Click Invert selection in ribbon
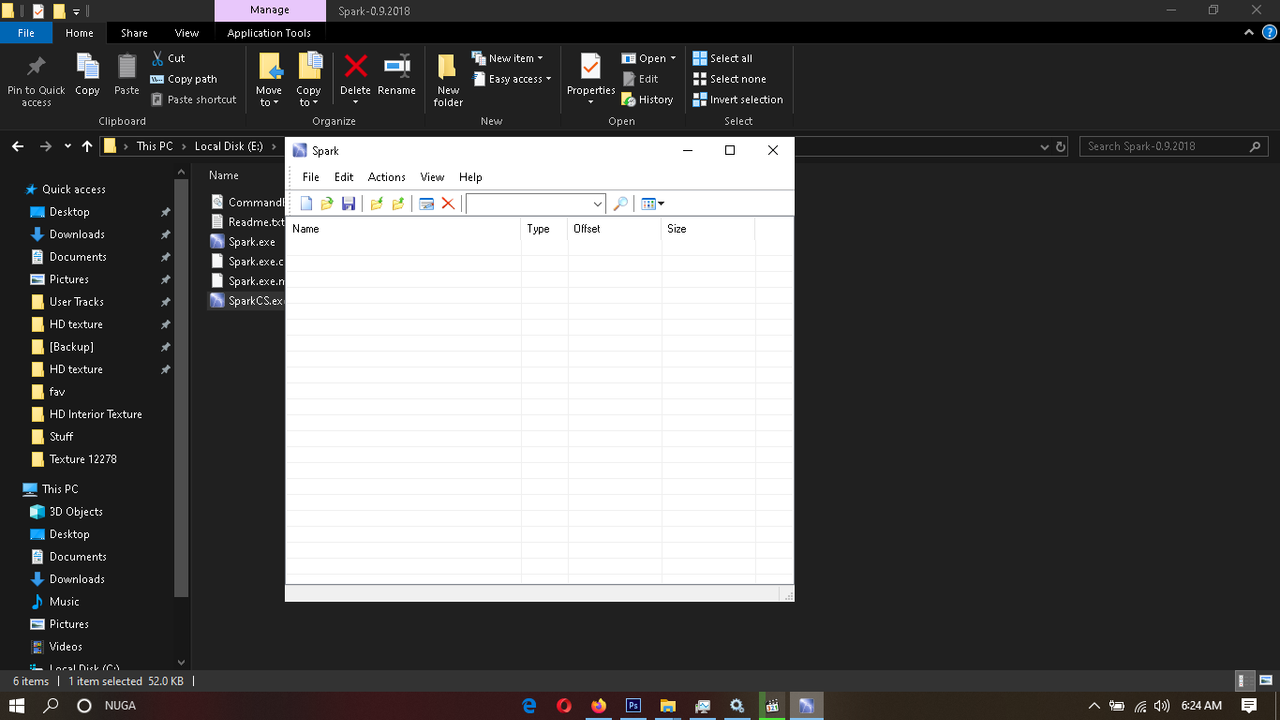1280x720 pixels. [738, 100]
